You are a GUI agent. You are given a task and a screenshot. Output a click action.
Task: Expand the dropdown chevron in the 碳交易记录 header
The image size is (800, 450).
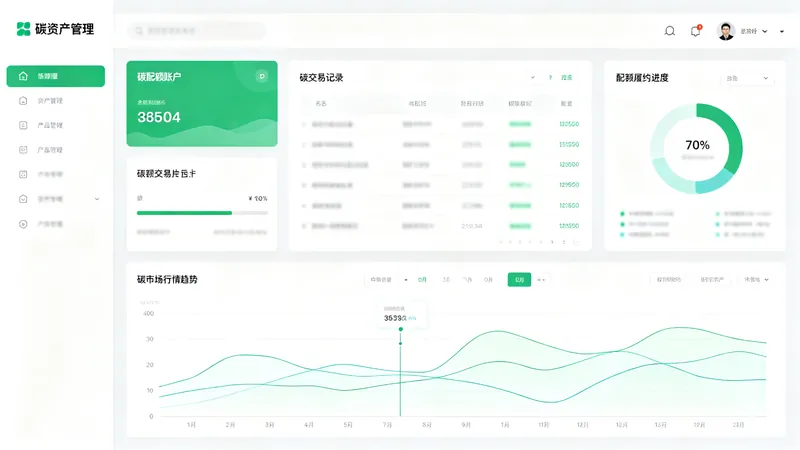point(533,78)
